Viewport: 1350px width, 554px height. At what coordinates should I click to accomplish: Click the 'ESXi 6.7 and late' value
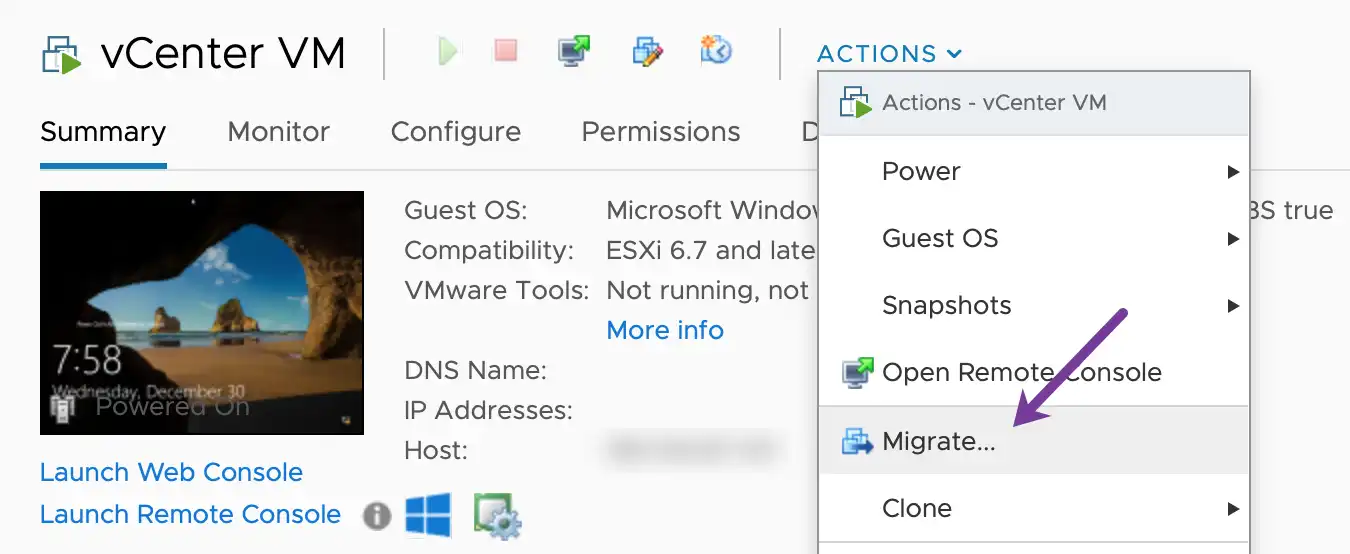click(x=712, y=250)
